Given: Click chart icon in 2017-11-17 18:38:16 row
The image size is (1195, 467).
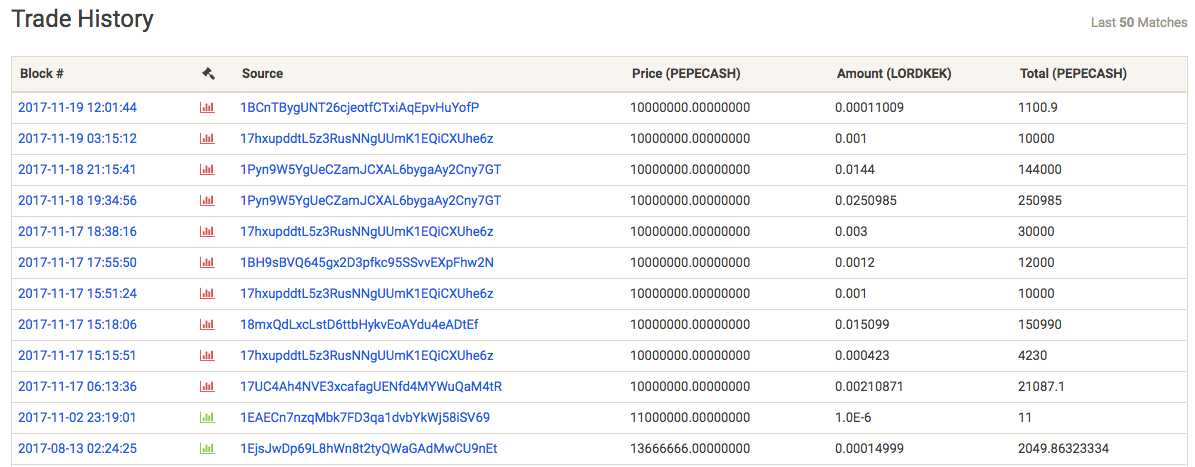Looking at the screenshot, I should click(207, 232).
